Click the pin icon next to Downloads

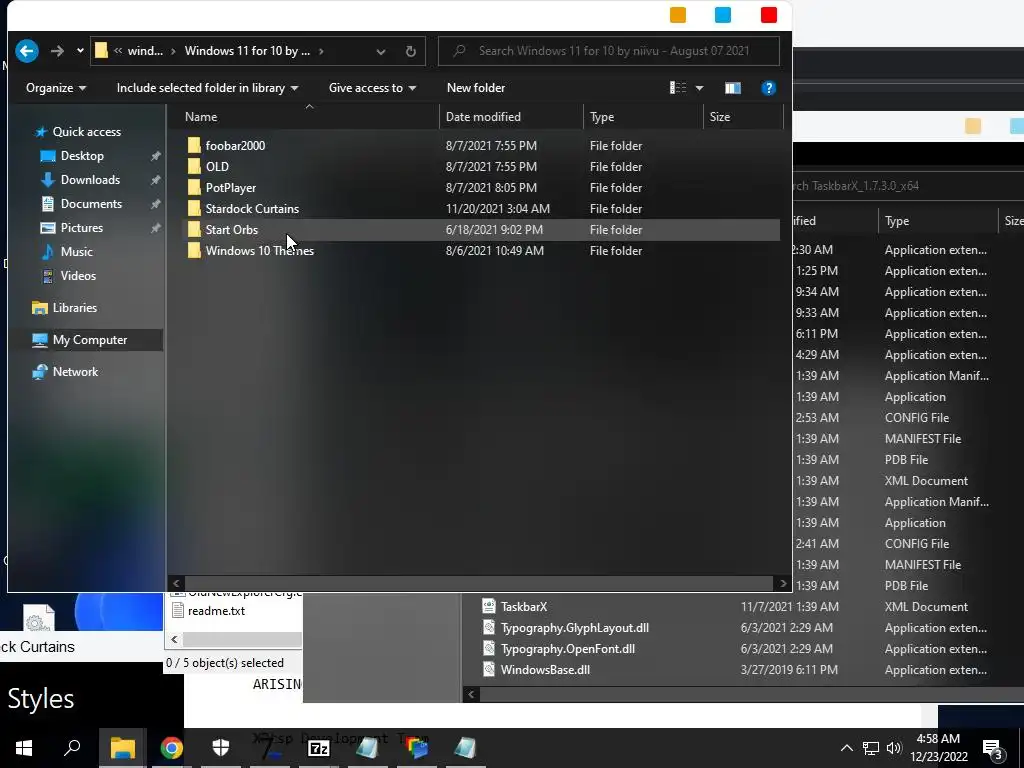[155, 180]
